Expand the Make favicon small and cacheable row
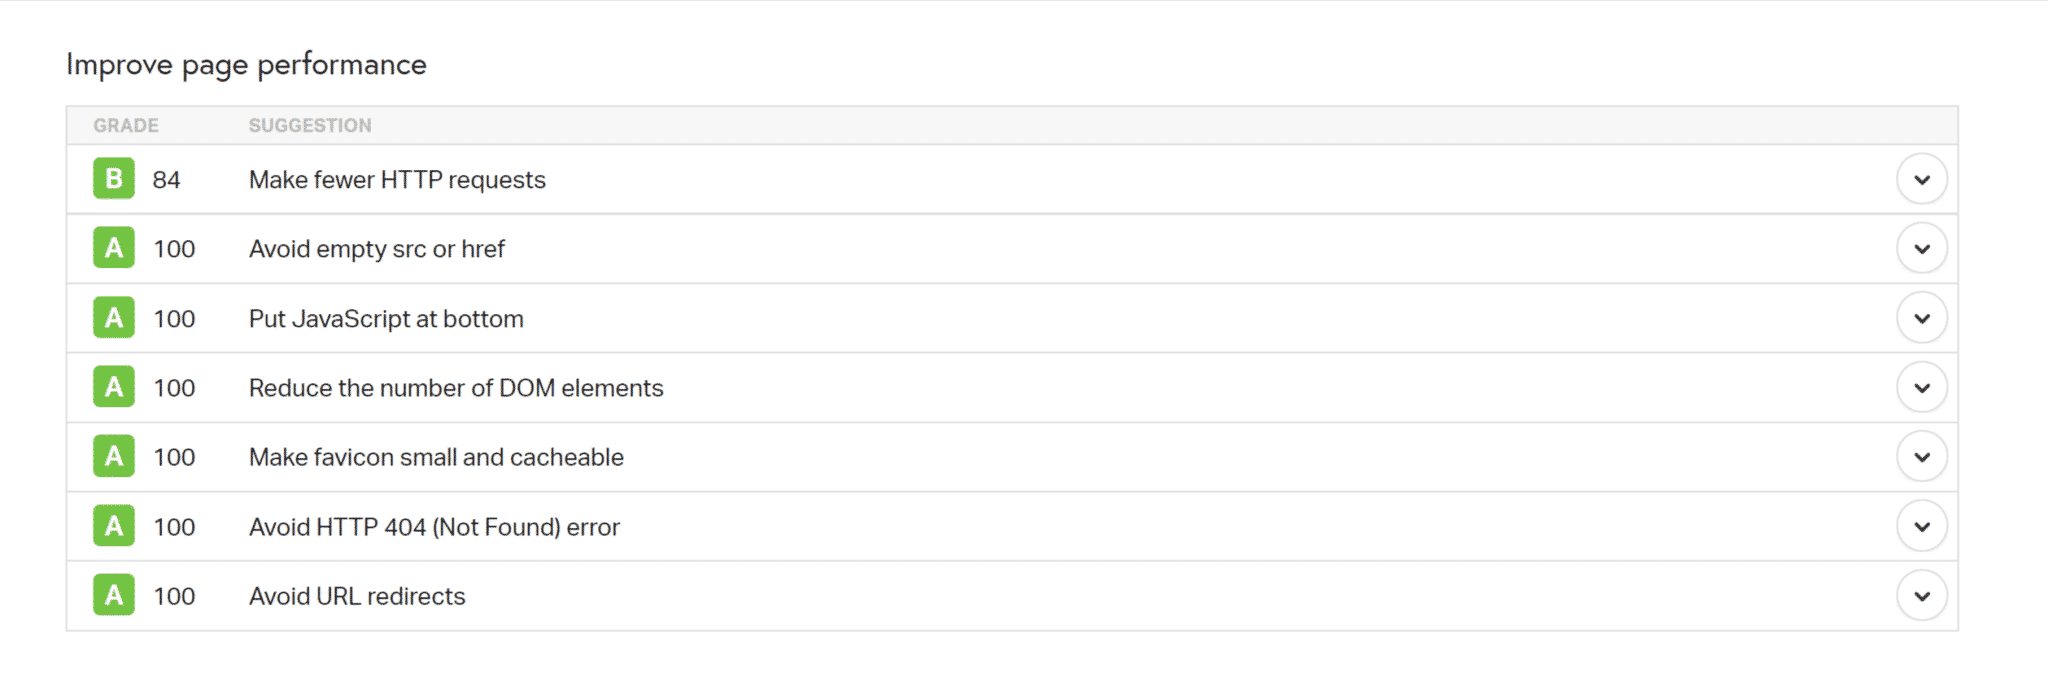 pyautogui.click(x=1922, y=456)
